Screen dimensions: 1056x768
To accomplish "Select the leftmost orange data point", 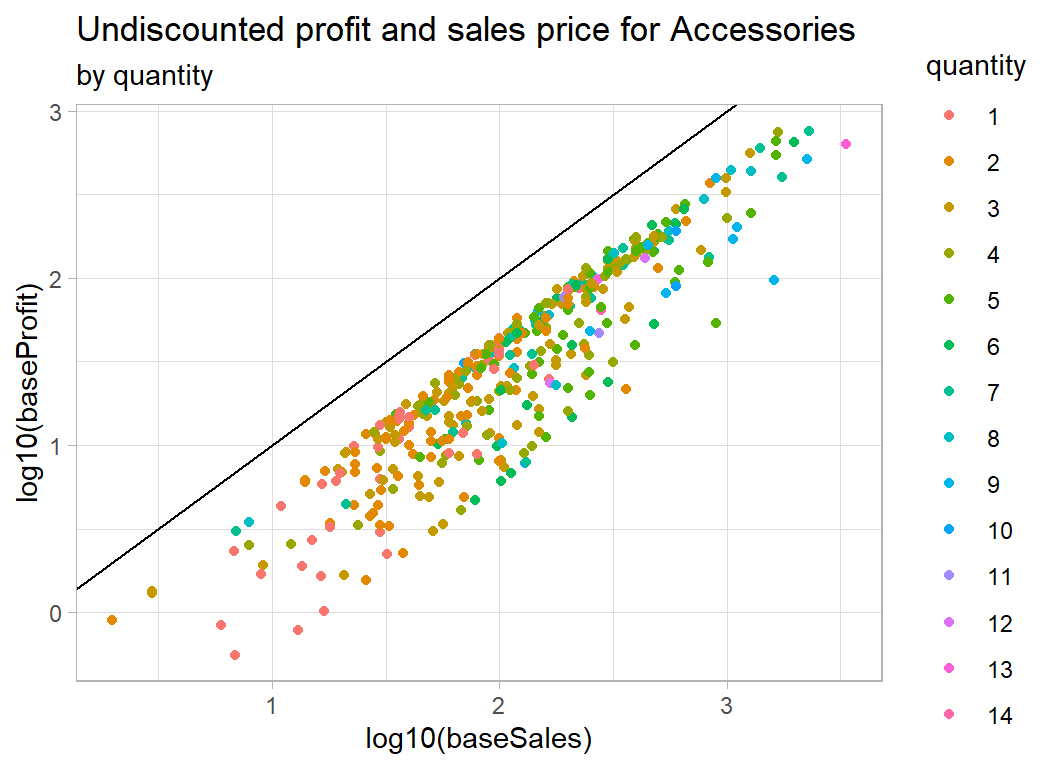I will pyautogui.click(x=112, y=620).
